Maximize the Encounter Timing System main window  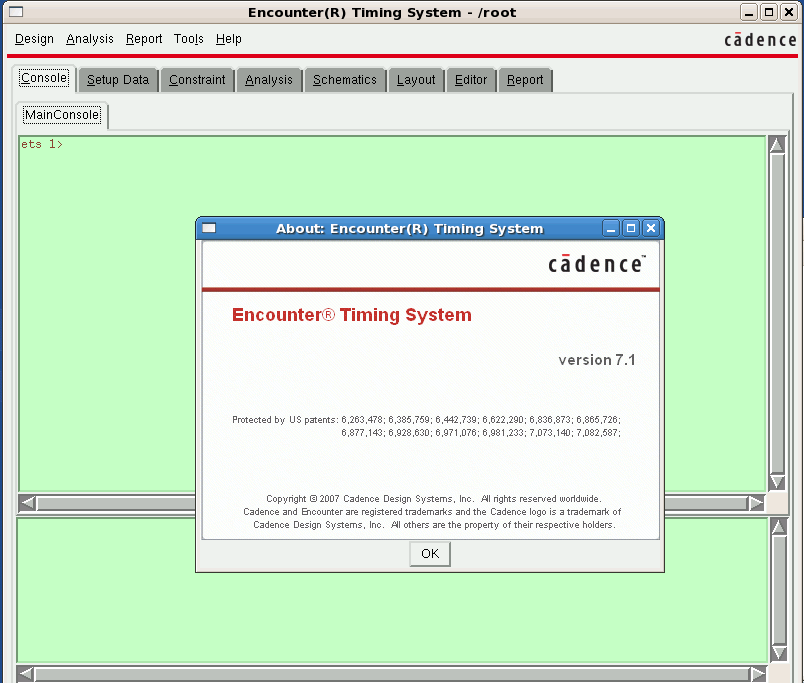click(x=769, y=12)
